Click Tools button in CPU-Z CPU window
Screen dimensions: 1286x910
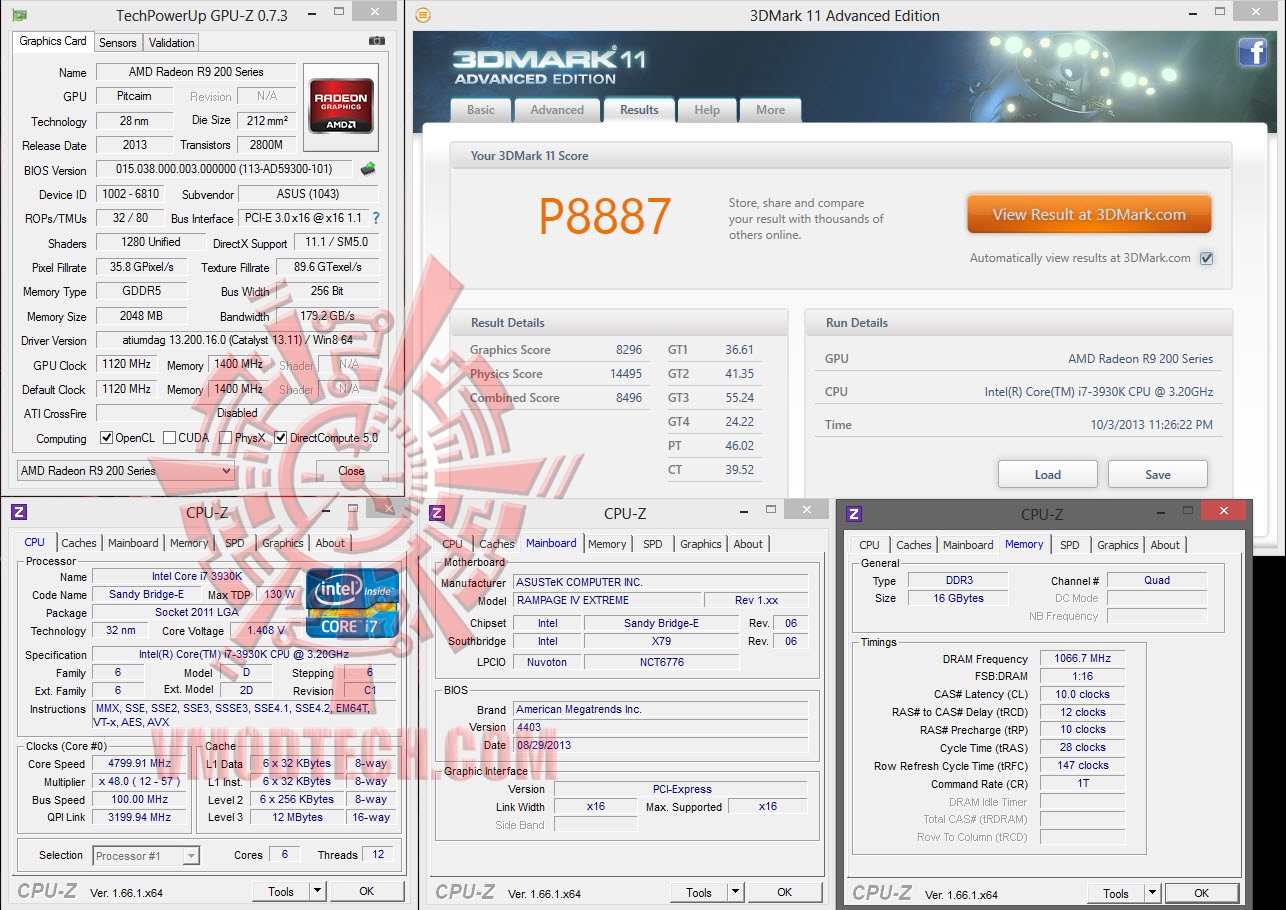click(281, 891)
